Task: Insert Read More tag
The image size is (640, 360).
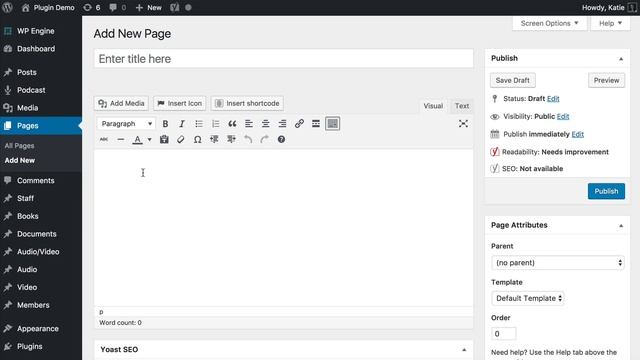Action: click(x=316, y=124)
